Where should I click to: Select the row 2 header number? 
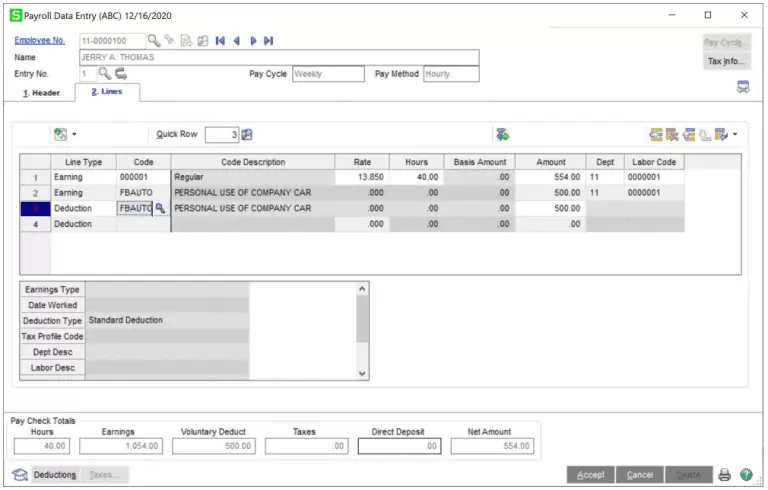pyautogui.click(x=35, y=193)
